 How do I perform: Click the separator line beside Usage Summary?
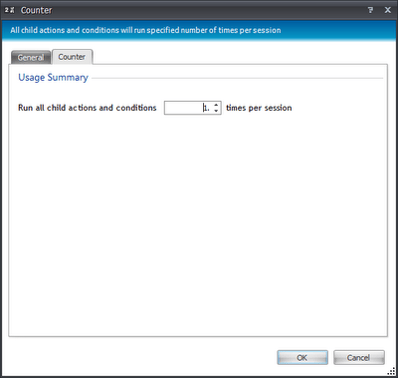pos(237,78)
